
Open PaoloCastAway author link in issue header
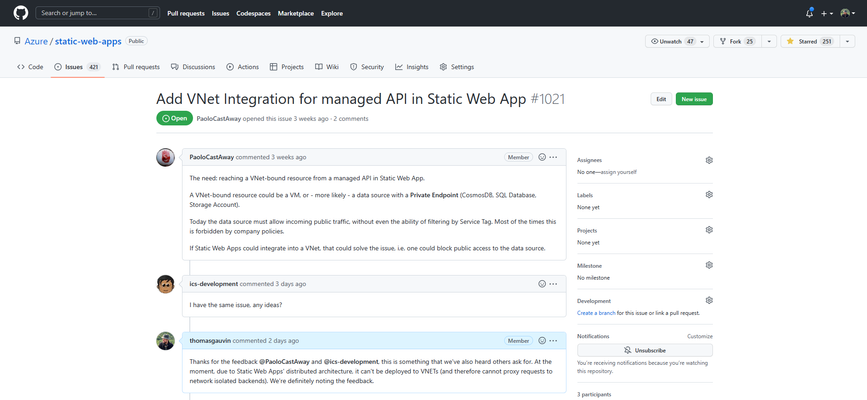point(218,118)
